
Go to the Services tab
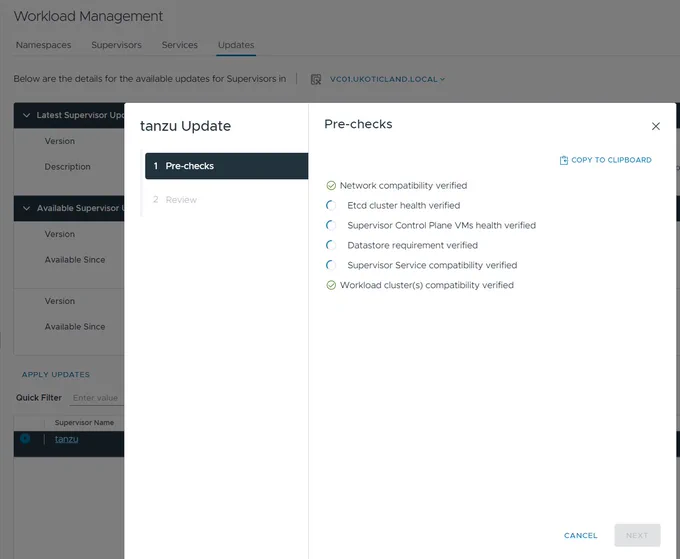point(180,45)
